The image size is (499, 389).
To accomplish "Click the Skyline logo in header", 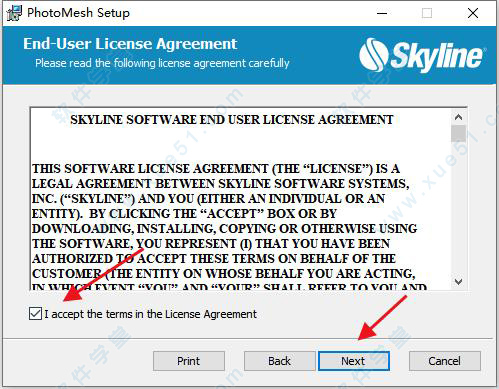I will pyautogui.click(x=421, y=55).
